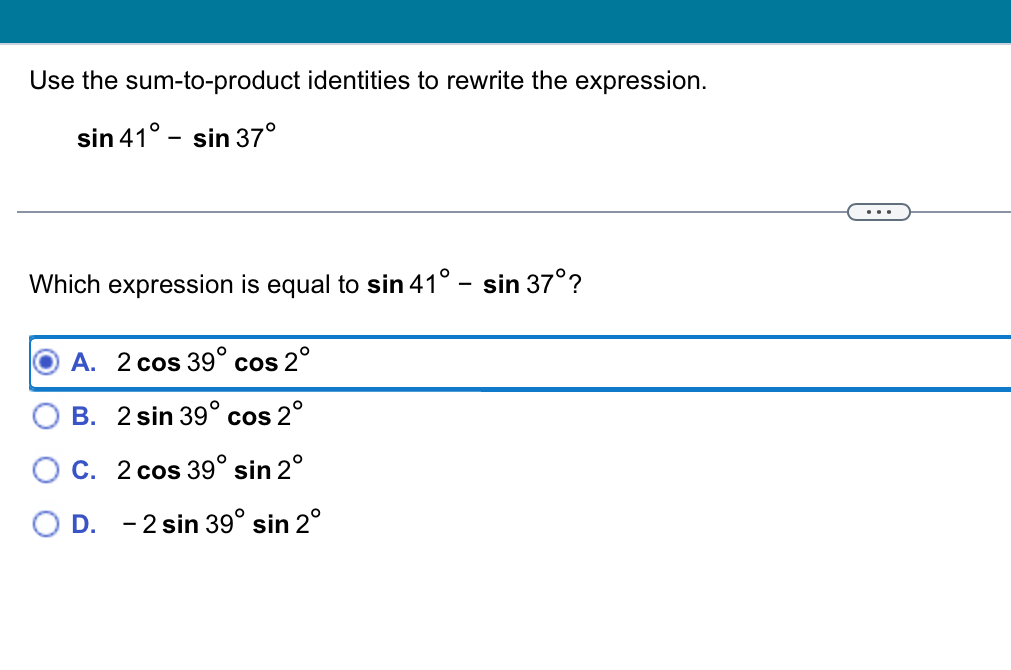Image resolution: width=1011 pixels, height=670 pixels.
Task: Click the horizontal divider line
Action: click(400, 211)
